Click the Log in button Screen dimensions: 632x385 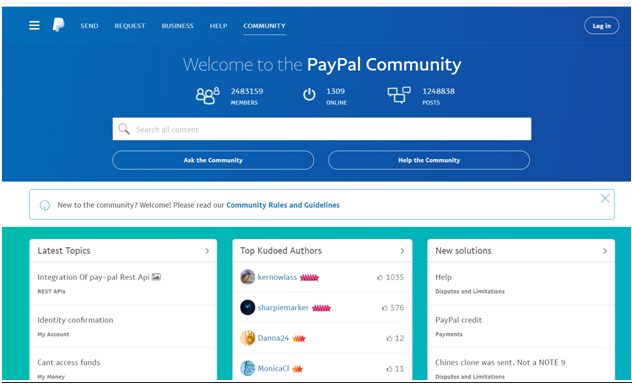coord(601,26)
